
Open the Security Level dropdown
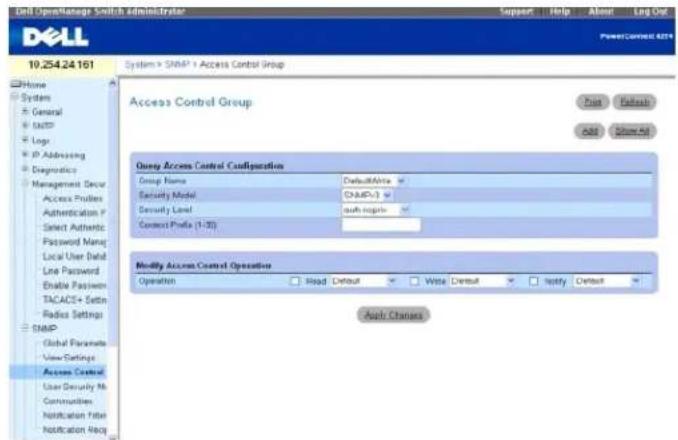click(375, 210)
